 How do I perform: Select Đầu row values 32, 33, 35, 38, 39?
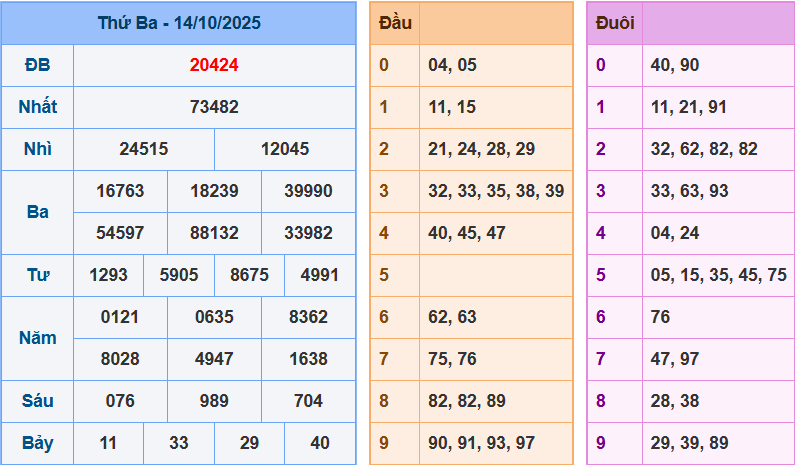(x=495, y=191)
